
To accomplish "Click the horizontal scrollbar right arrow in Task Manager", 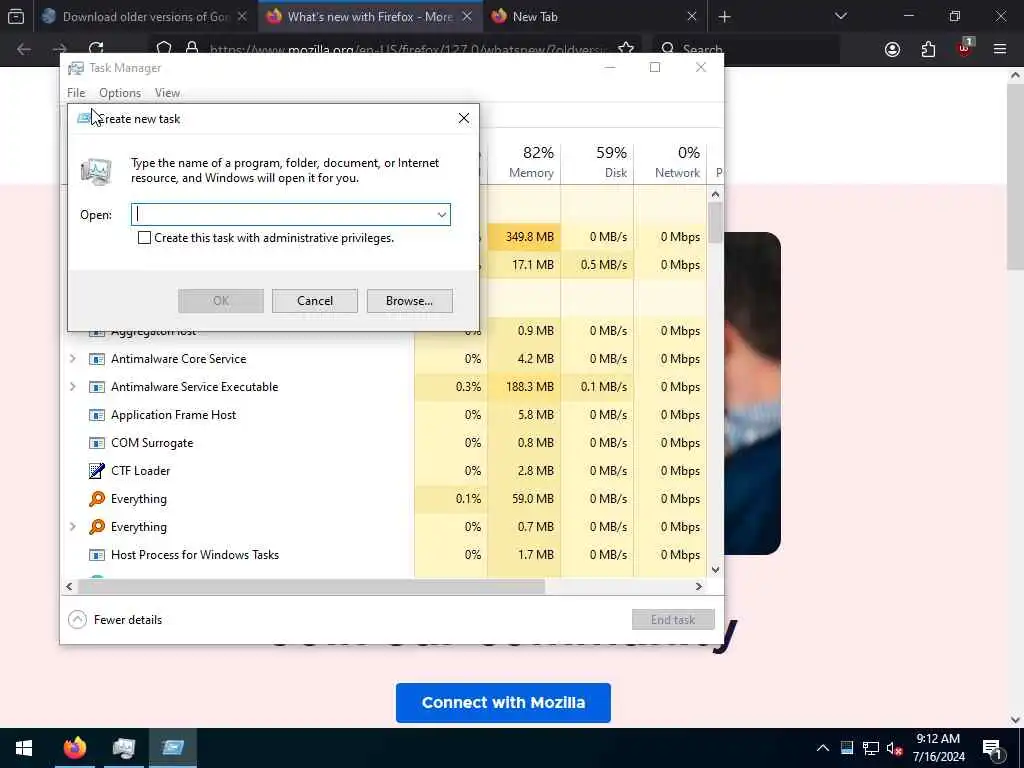I will pyautogui.click(x=699, y=586).
